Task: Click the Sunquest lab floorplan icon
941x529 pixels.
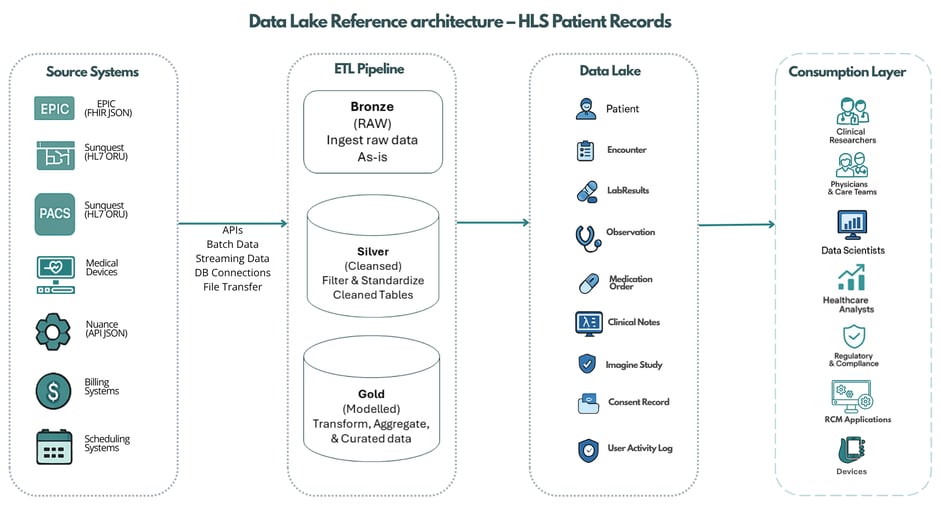Action: [55, 156]
